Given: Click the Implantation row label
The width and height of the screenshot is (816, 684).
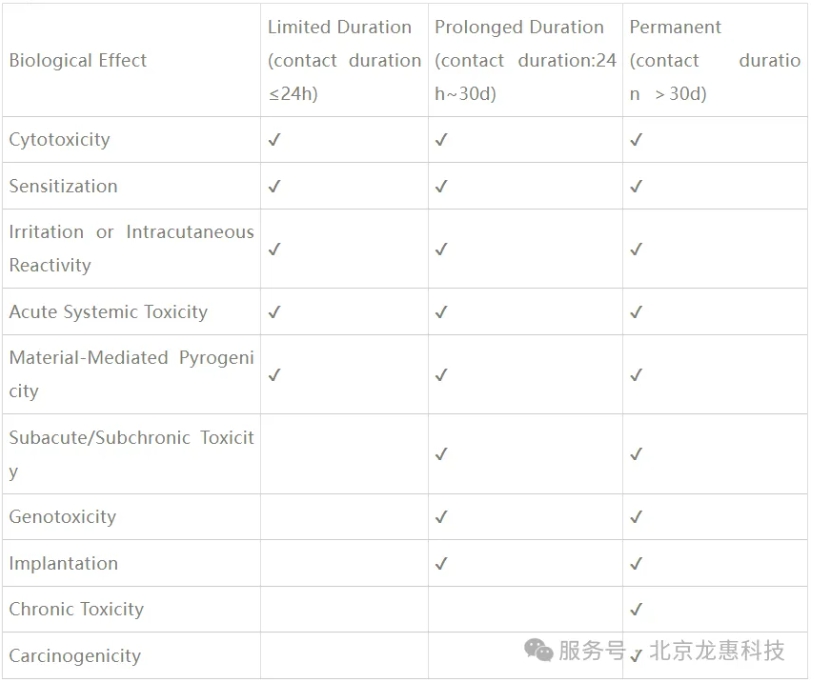Looking at the screenshot, I should click(x=63, y=564).
